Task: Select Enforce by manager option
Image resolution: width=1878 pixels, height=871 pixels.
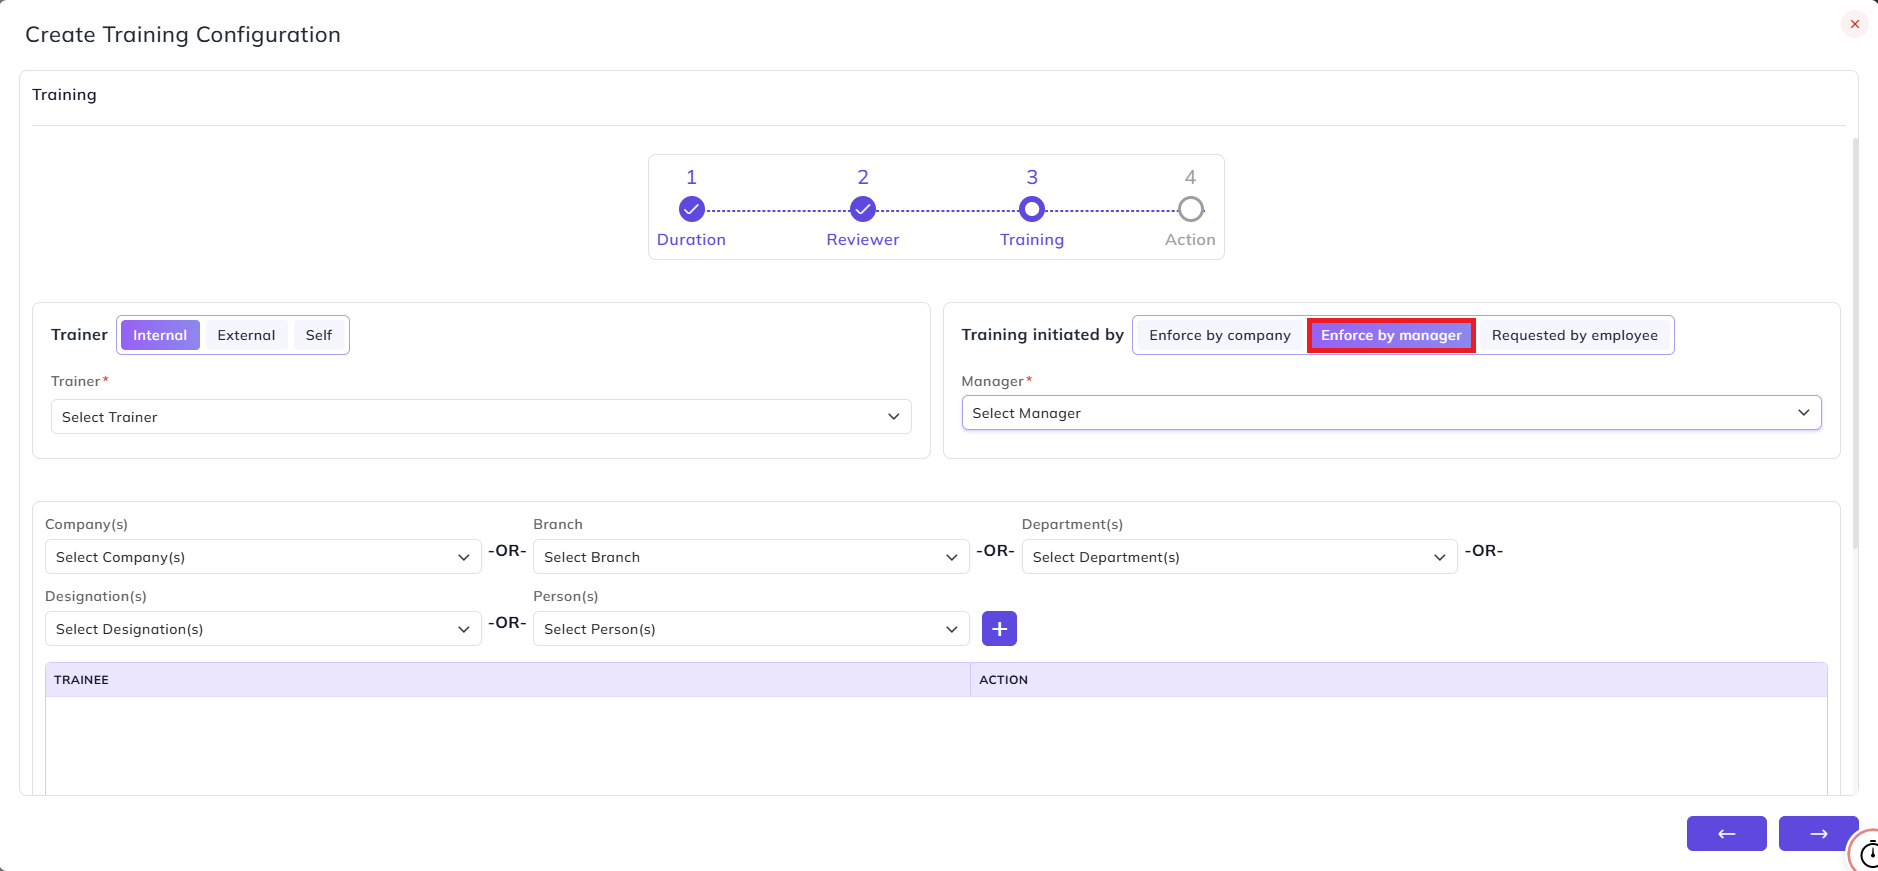Action: (x=1391, y=335)
